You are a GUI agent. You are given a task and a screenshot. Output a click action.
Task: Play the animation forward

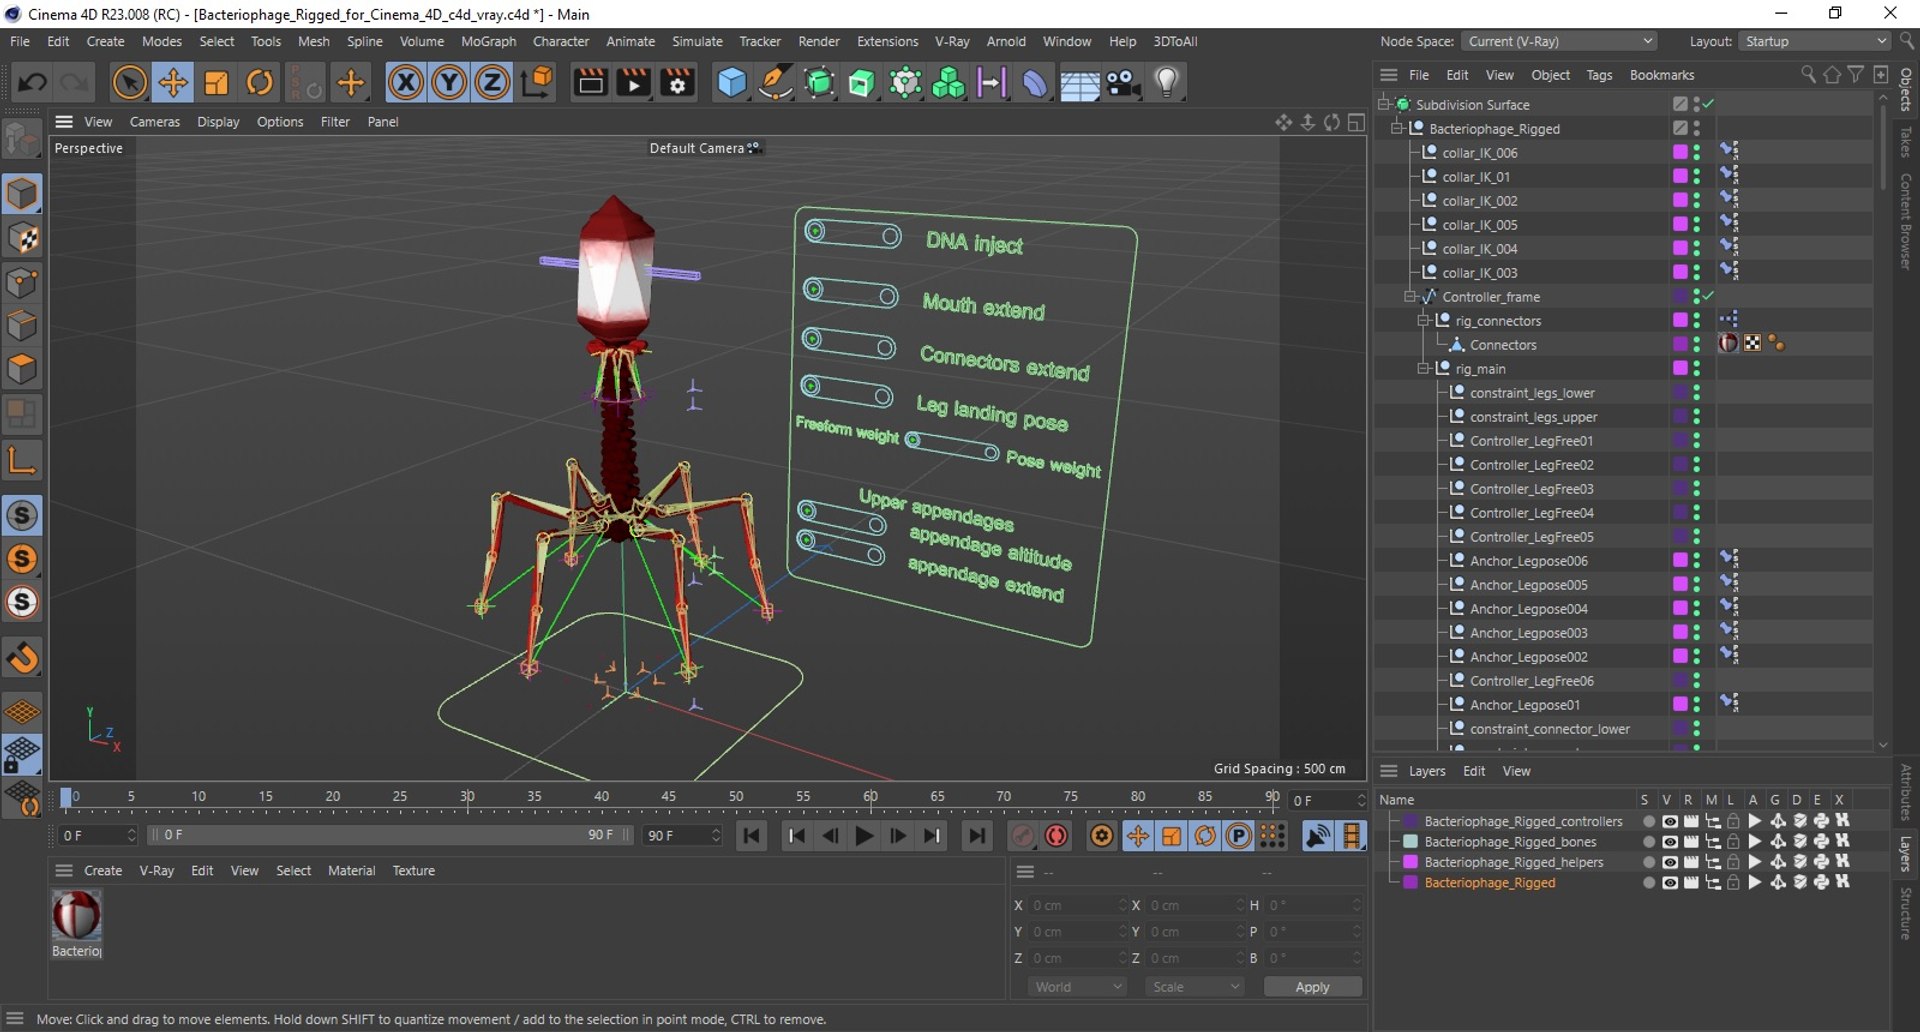(865, 835)
